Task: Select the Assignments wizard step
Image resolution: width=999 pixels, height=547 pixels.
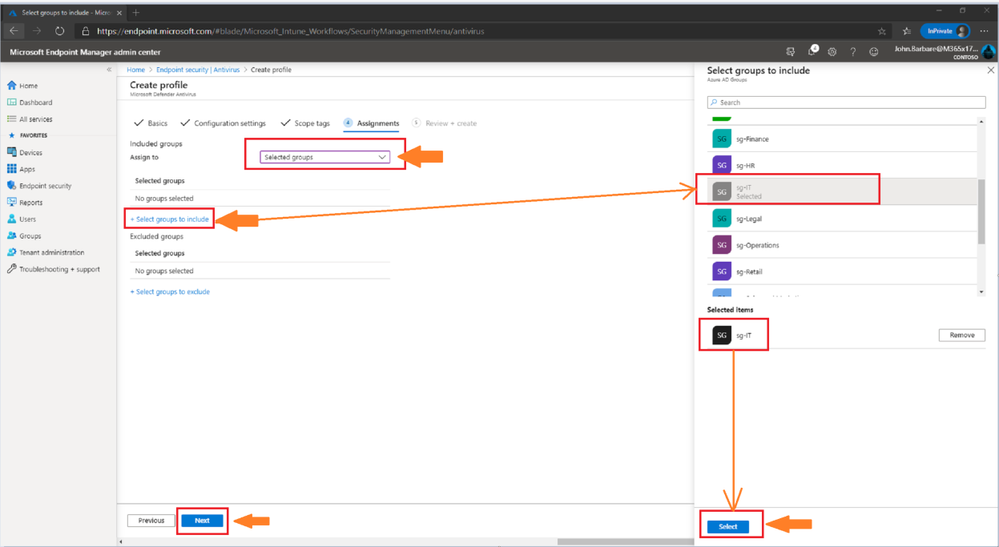Action: (x=371, y=123)
